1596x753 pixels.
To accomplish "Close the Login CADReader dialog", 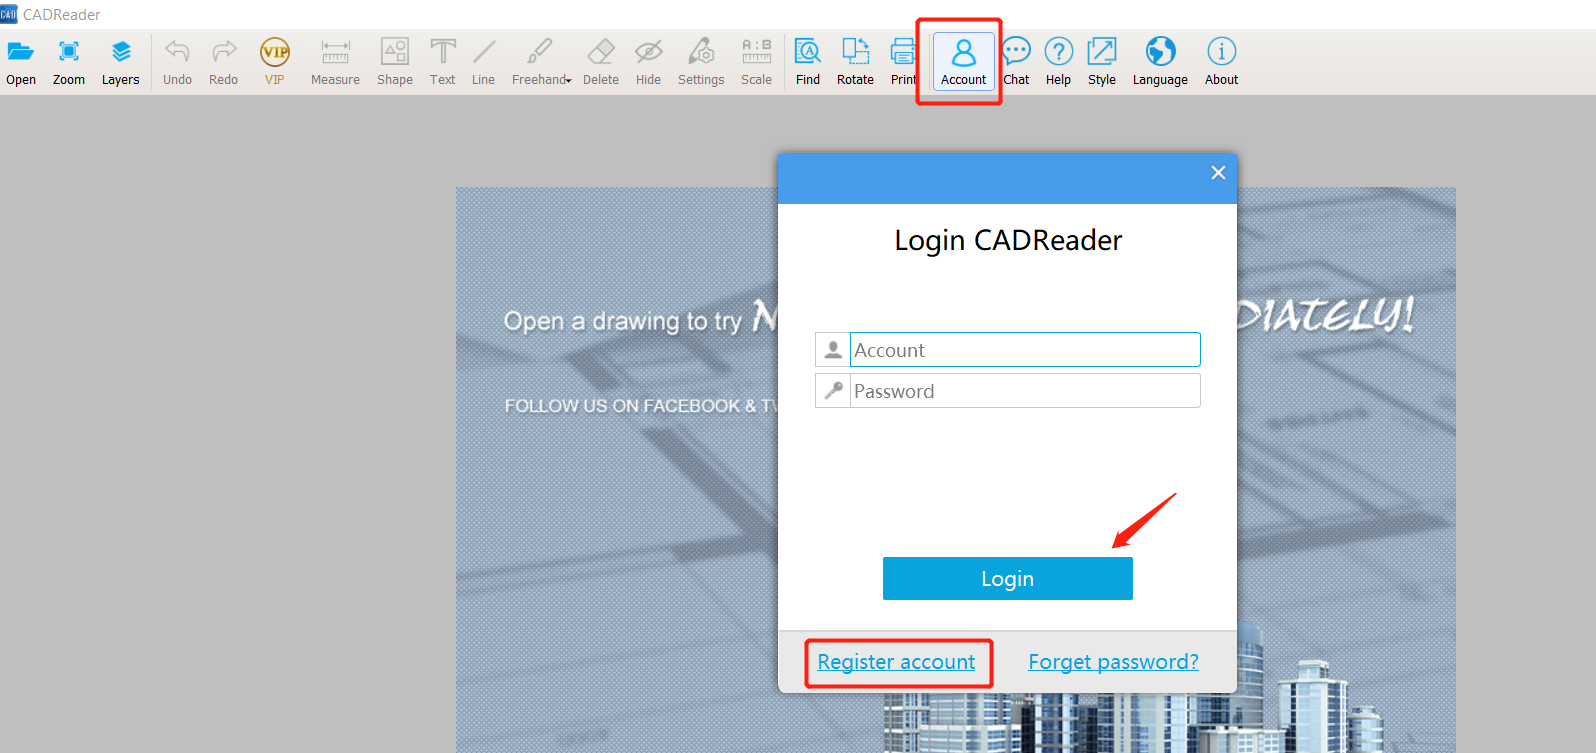I will (x=1218, y=173).
